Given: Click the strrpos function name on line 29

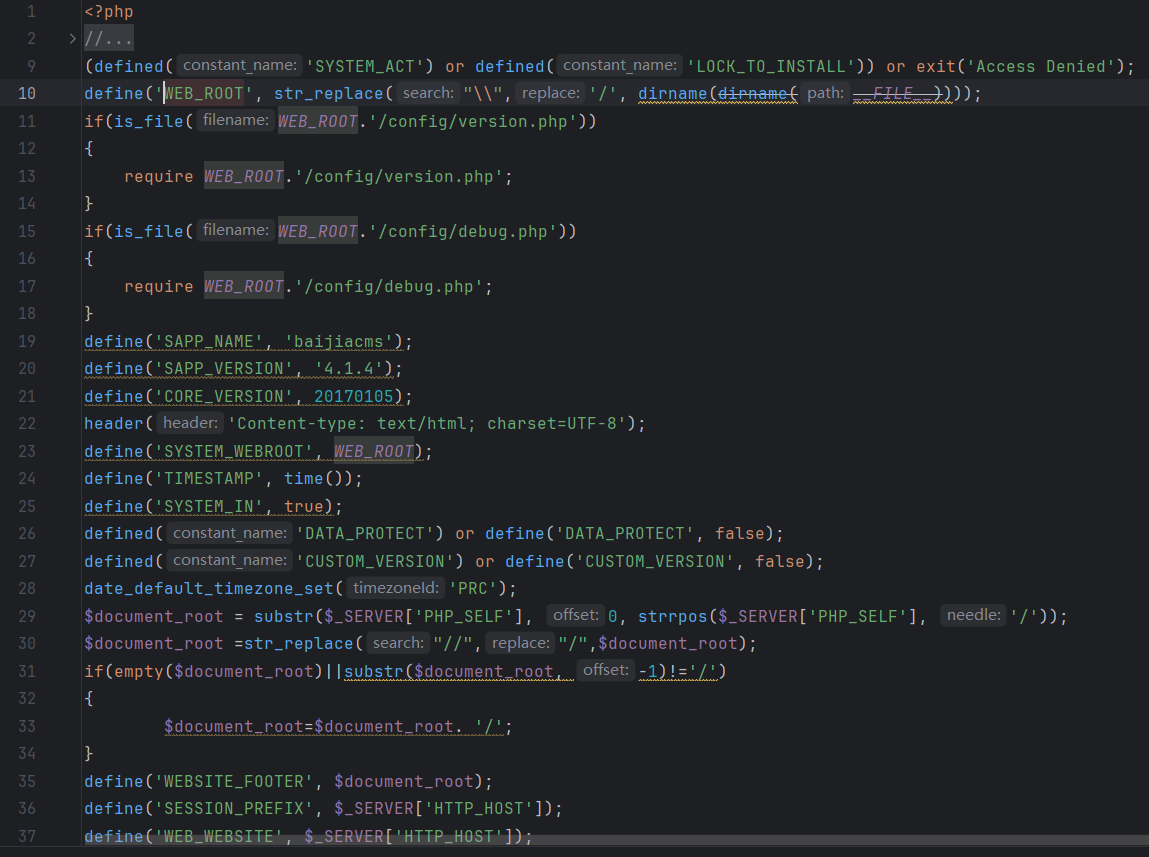Looking at the screenshot, I should (672, 616).
